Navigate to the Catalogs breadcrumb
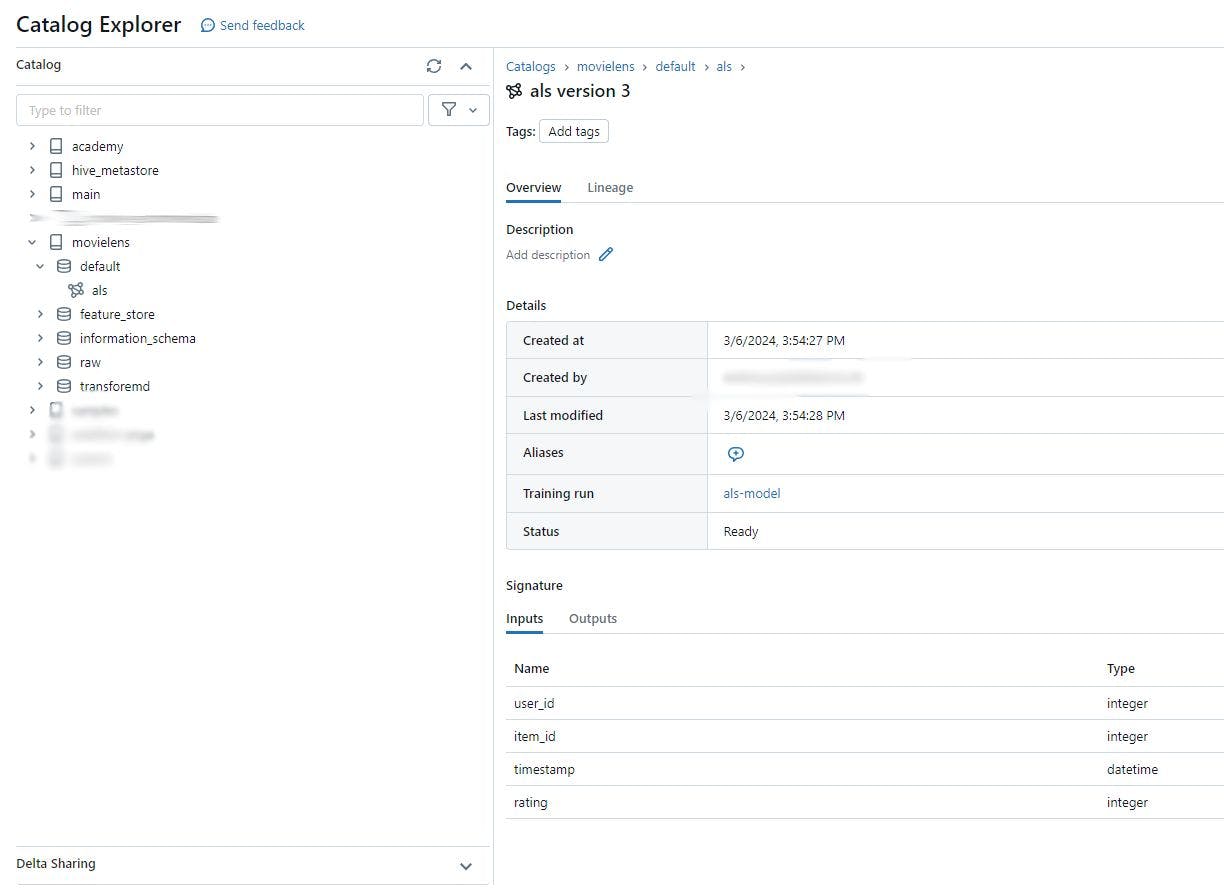The height and width of the screenshot is (891, 1224). tap(530, 66)
